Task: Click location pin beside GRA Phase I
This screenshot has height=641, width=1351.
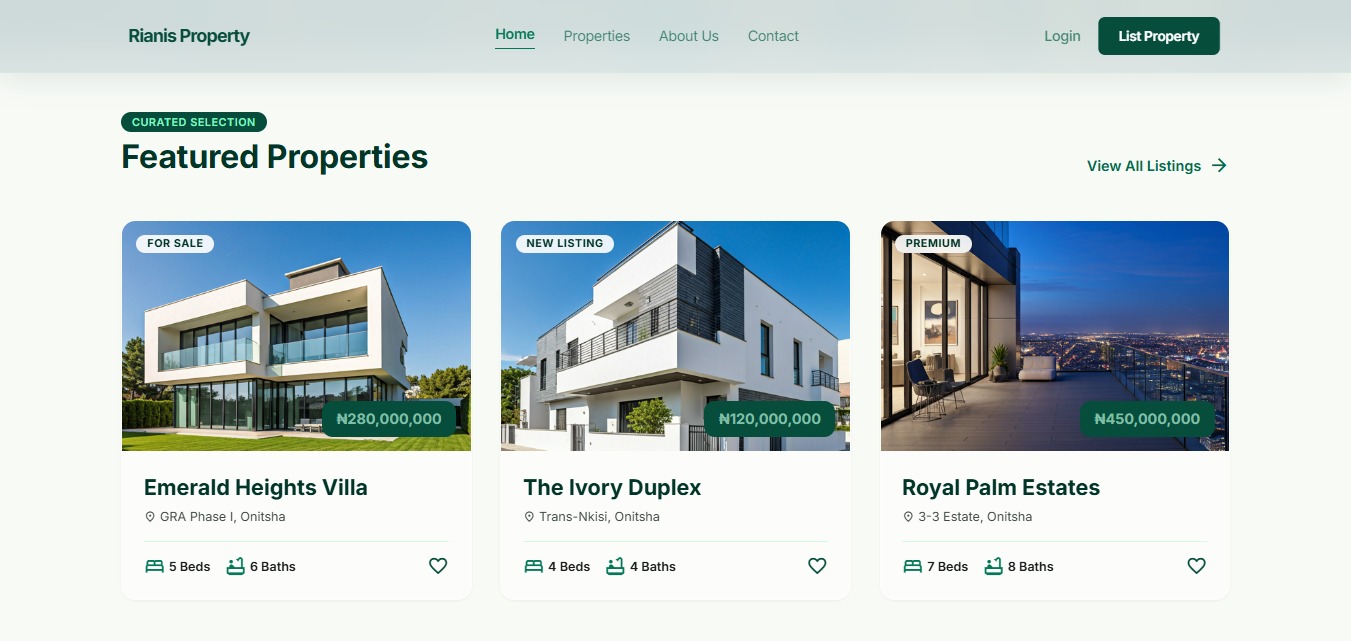Action: pos(150,517)
